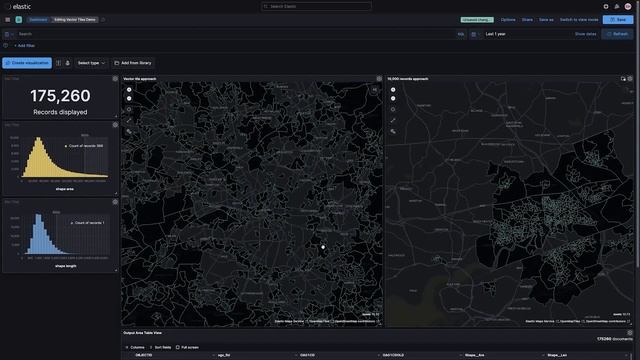This screenshot has width=640, height=360.
Task: Click the green space avatar icon
Action: [x=19, y=20]
